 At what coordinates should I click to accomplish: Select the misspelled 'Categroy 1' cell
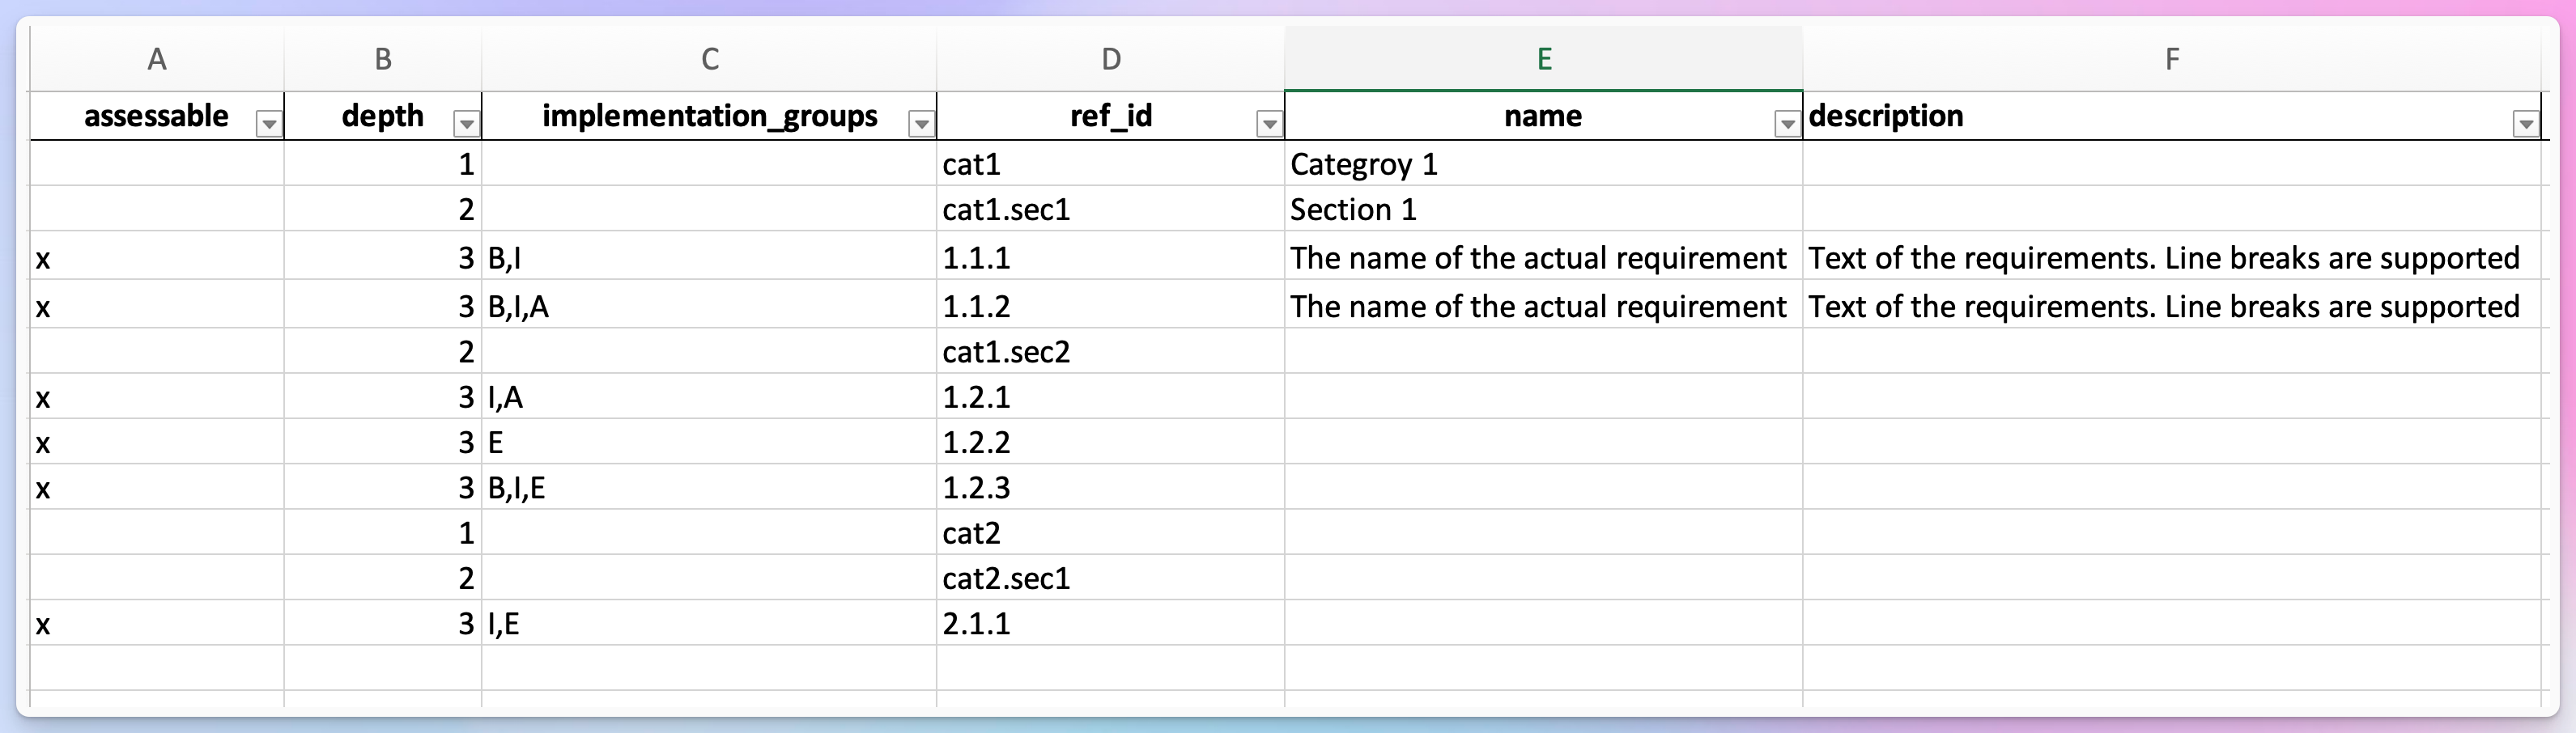(x=1543, y=164)
